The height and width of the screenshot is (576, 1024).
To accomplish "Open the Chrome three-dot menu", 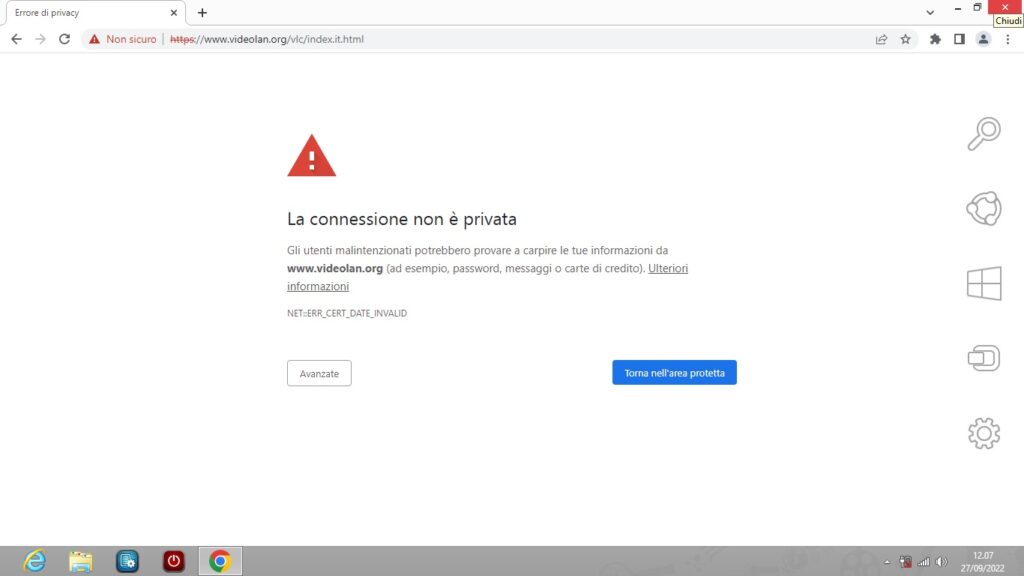I will point(1008,39).
